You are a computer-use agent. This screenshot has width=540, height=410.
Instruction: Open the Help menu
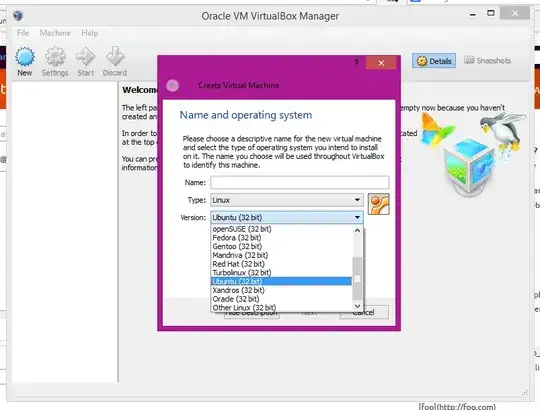click(x=90, y=33)
